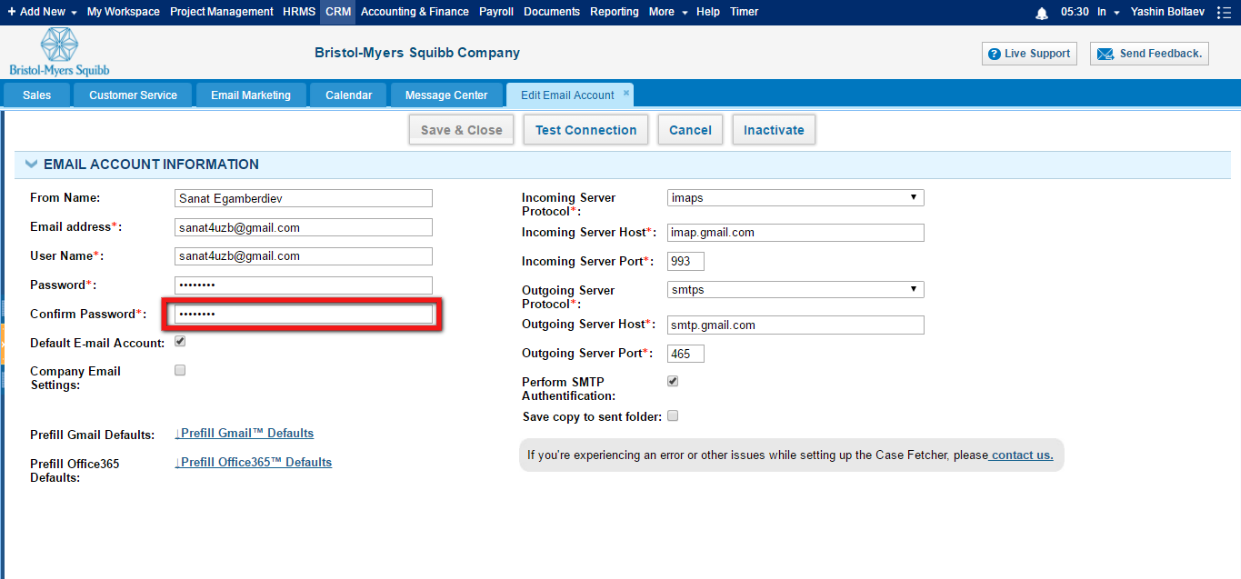This screenshot has width=1241, height=579.
Task: Click the From Name field
Action: click(x=303, y=198)
